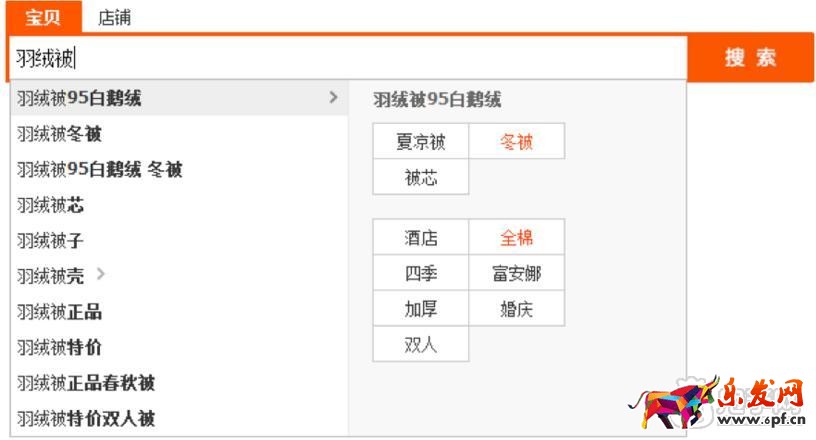This screenshot has height=440, width=816.
Task: Select the 羽绒被正品 suggestion
Action: [60, 312]
